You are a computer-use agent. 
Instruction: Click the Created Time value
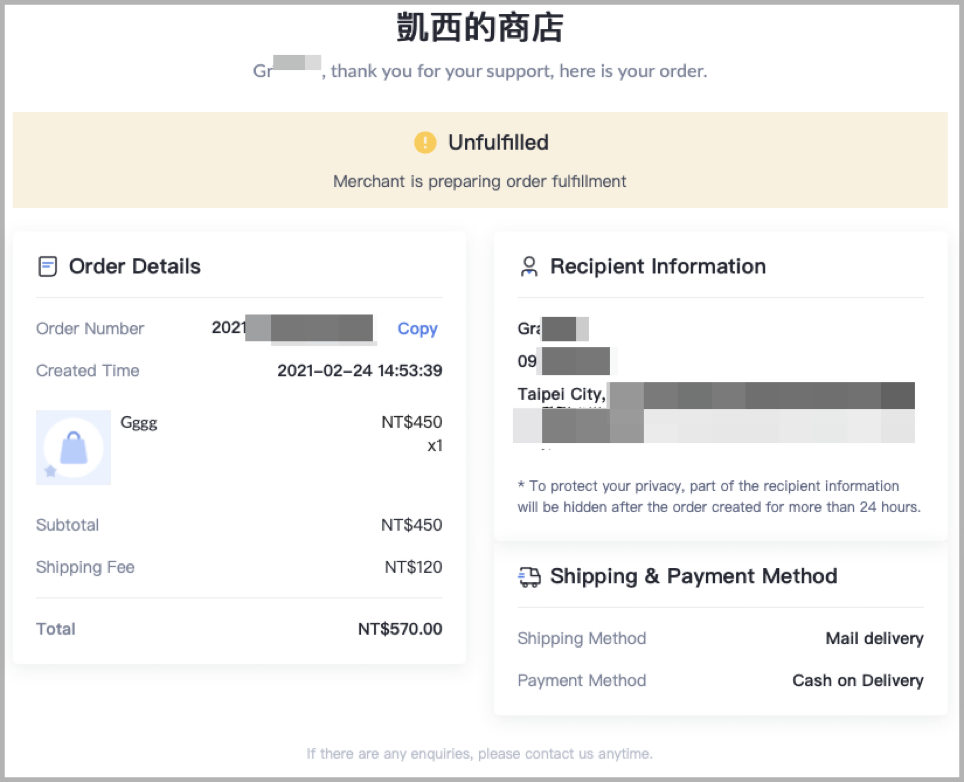(360, 371)
